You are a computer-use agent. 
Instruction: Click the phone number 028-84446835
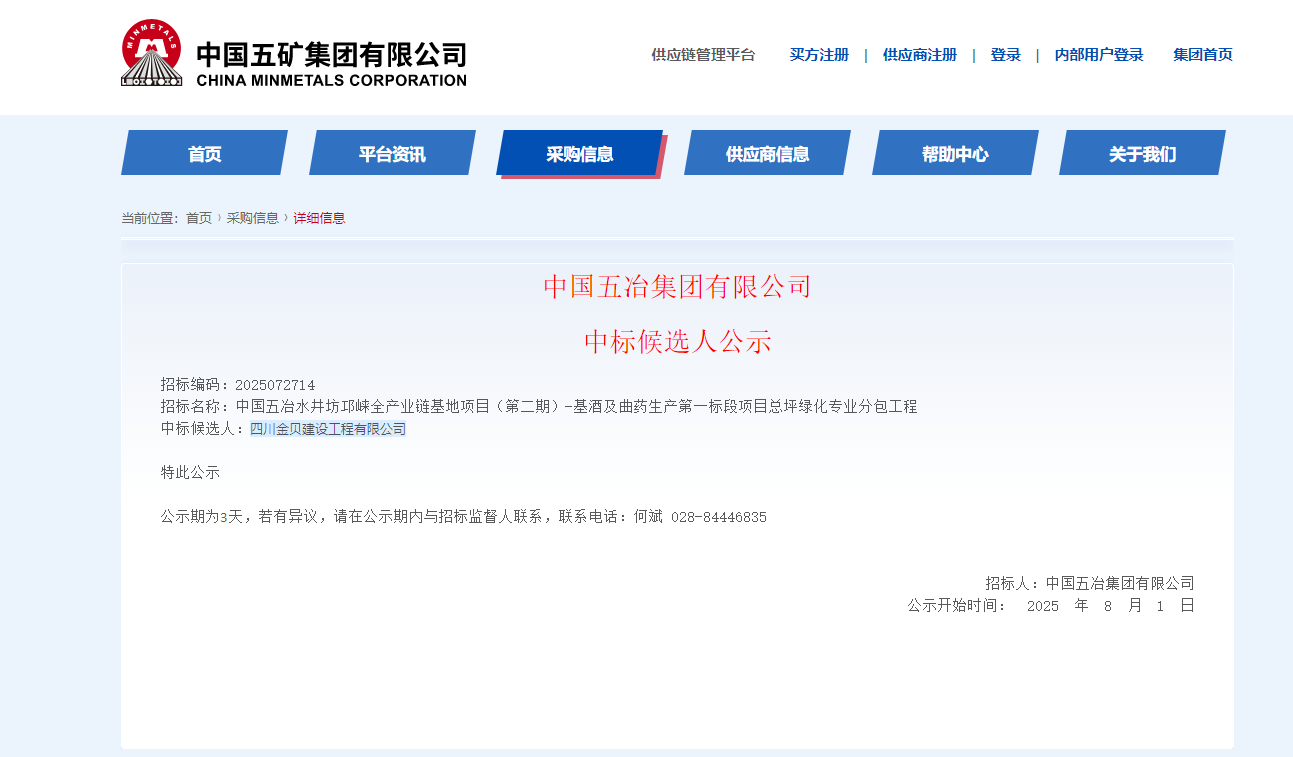(719, 518)
